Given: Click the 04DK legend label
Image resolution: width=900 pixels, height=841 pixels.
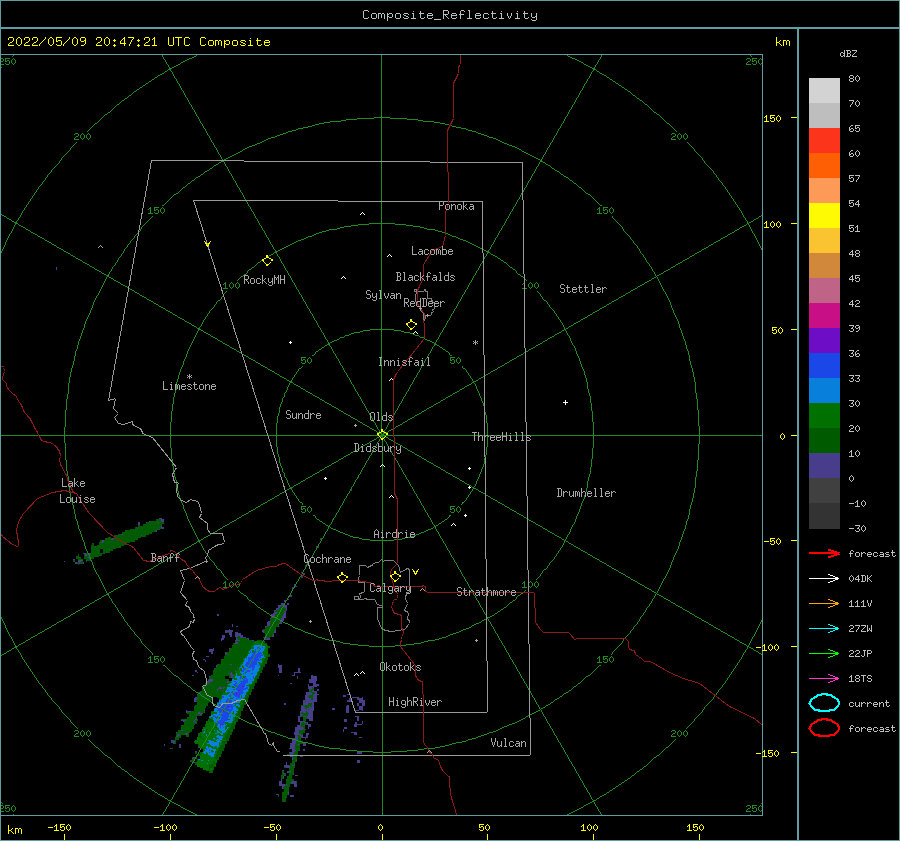Looking at the screenshot, I should click(x=860, y=578).
